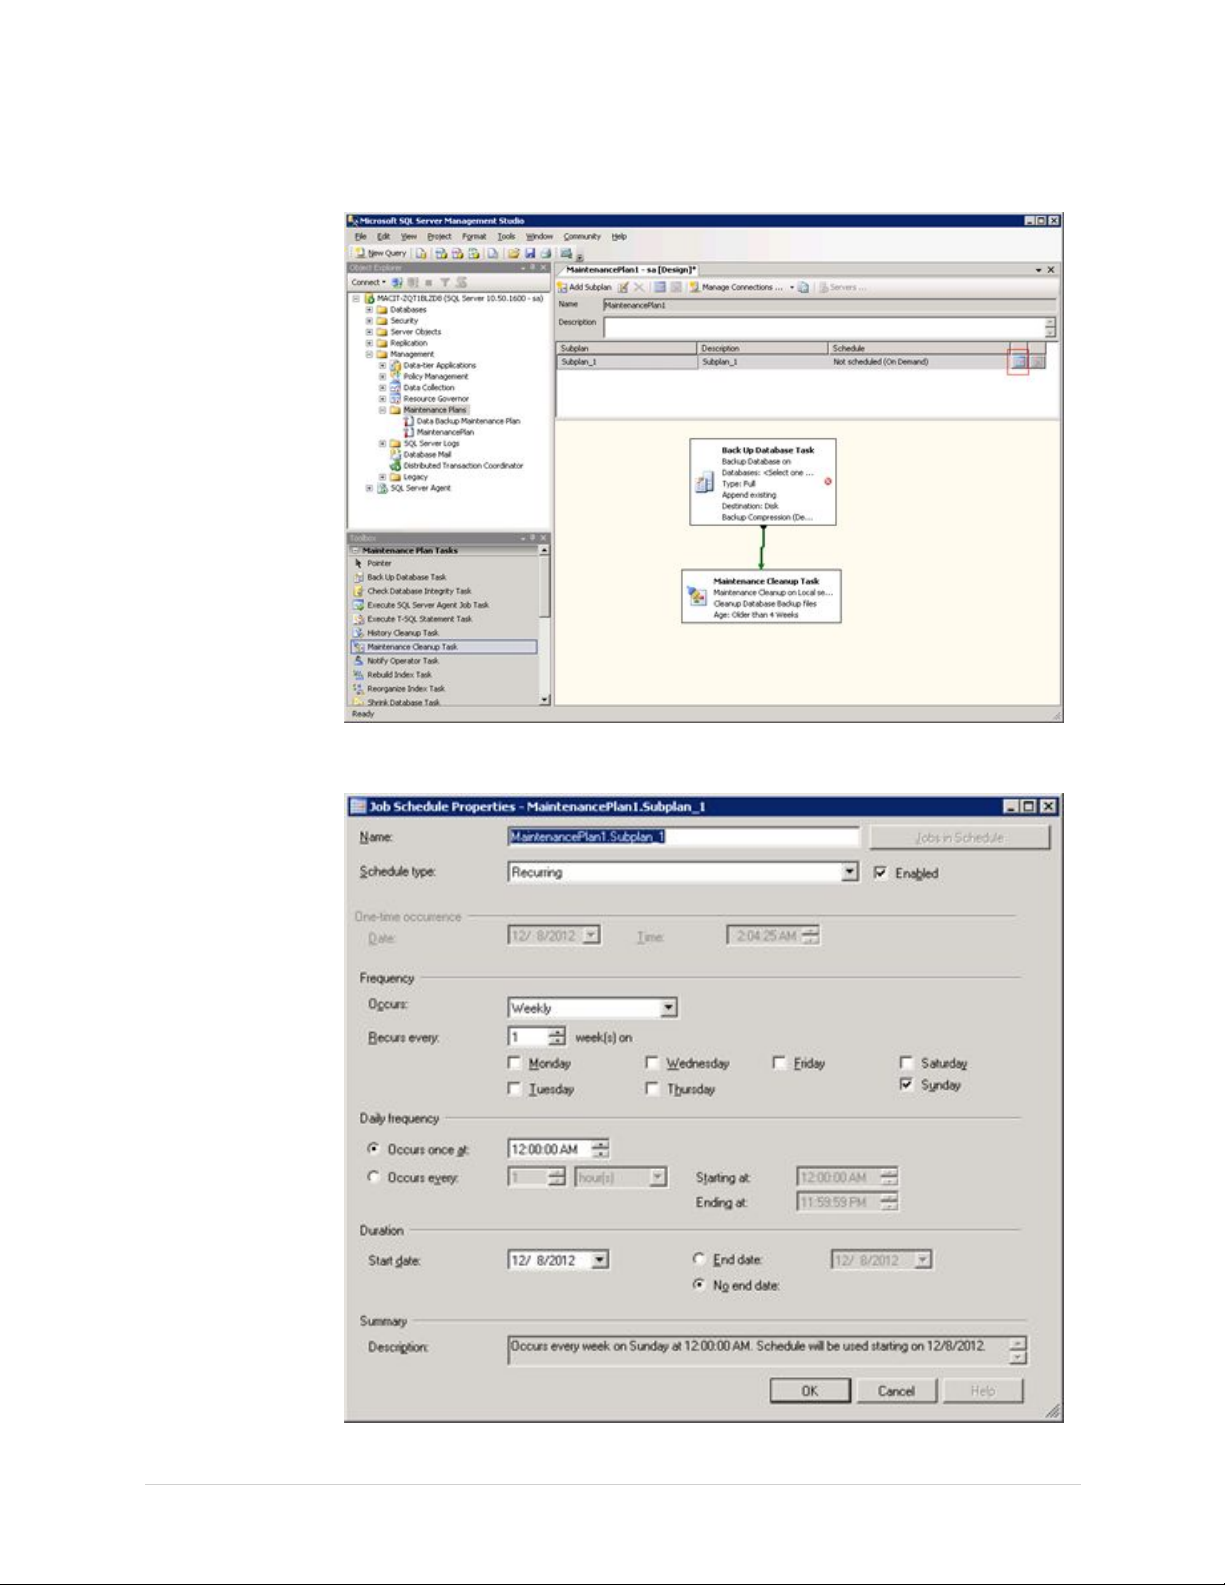This screenshot has width=1225, height=1585.
Task: Select the 'End date' radio button
Action: (699, 1260)
